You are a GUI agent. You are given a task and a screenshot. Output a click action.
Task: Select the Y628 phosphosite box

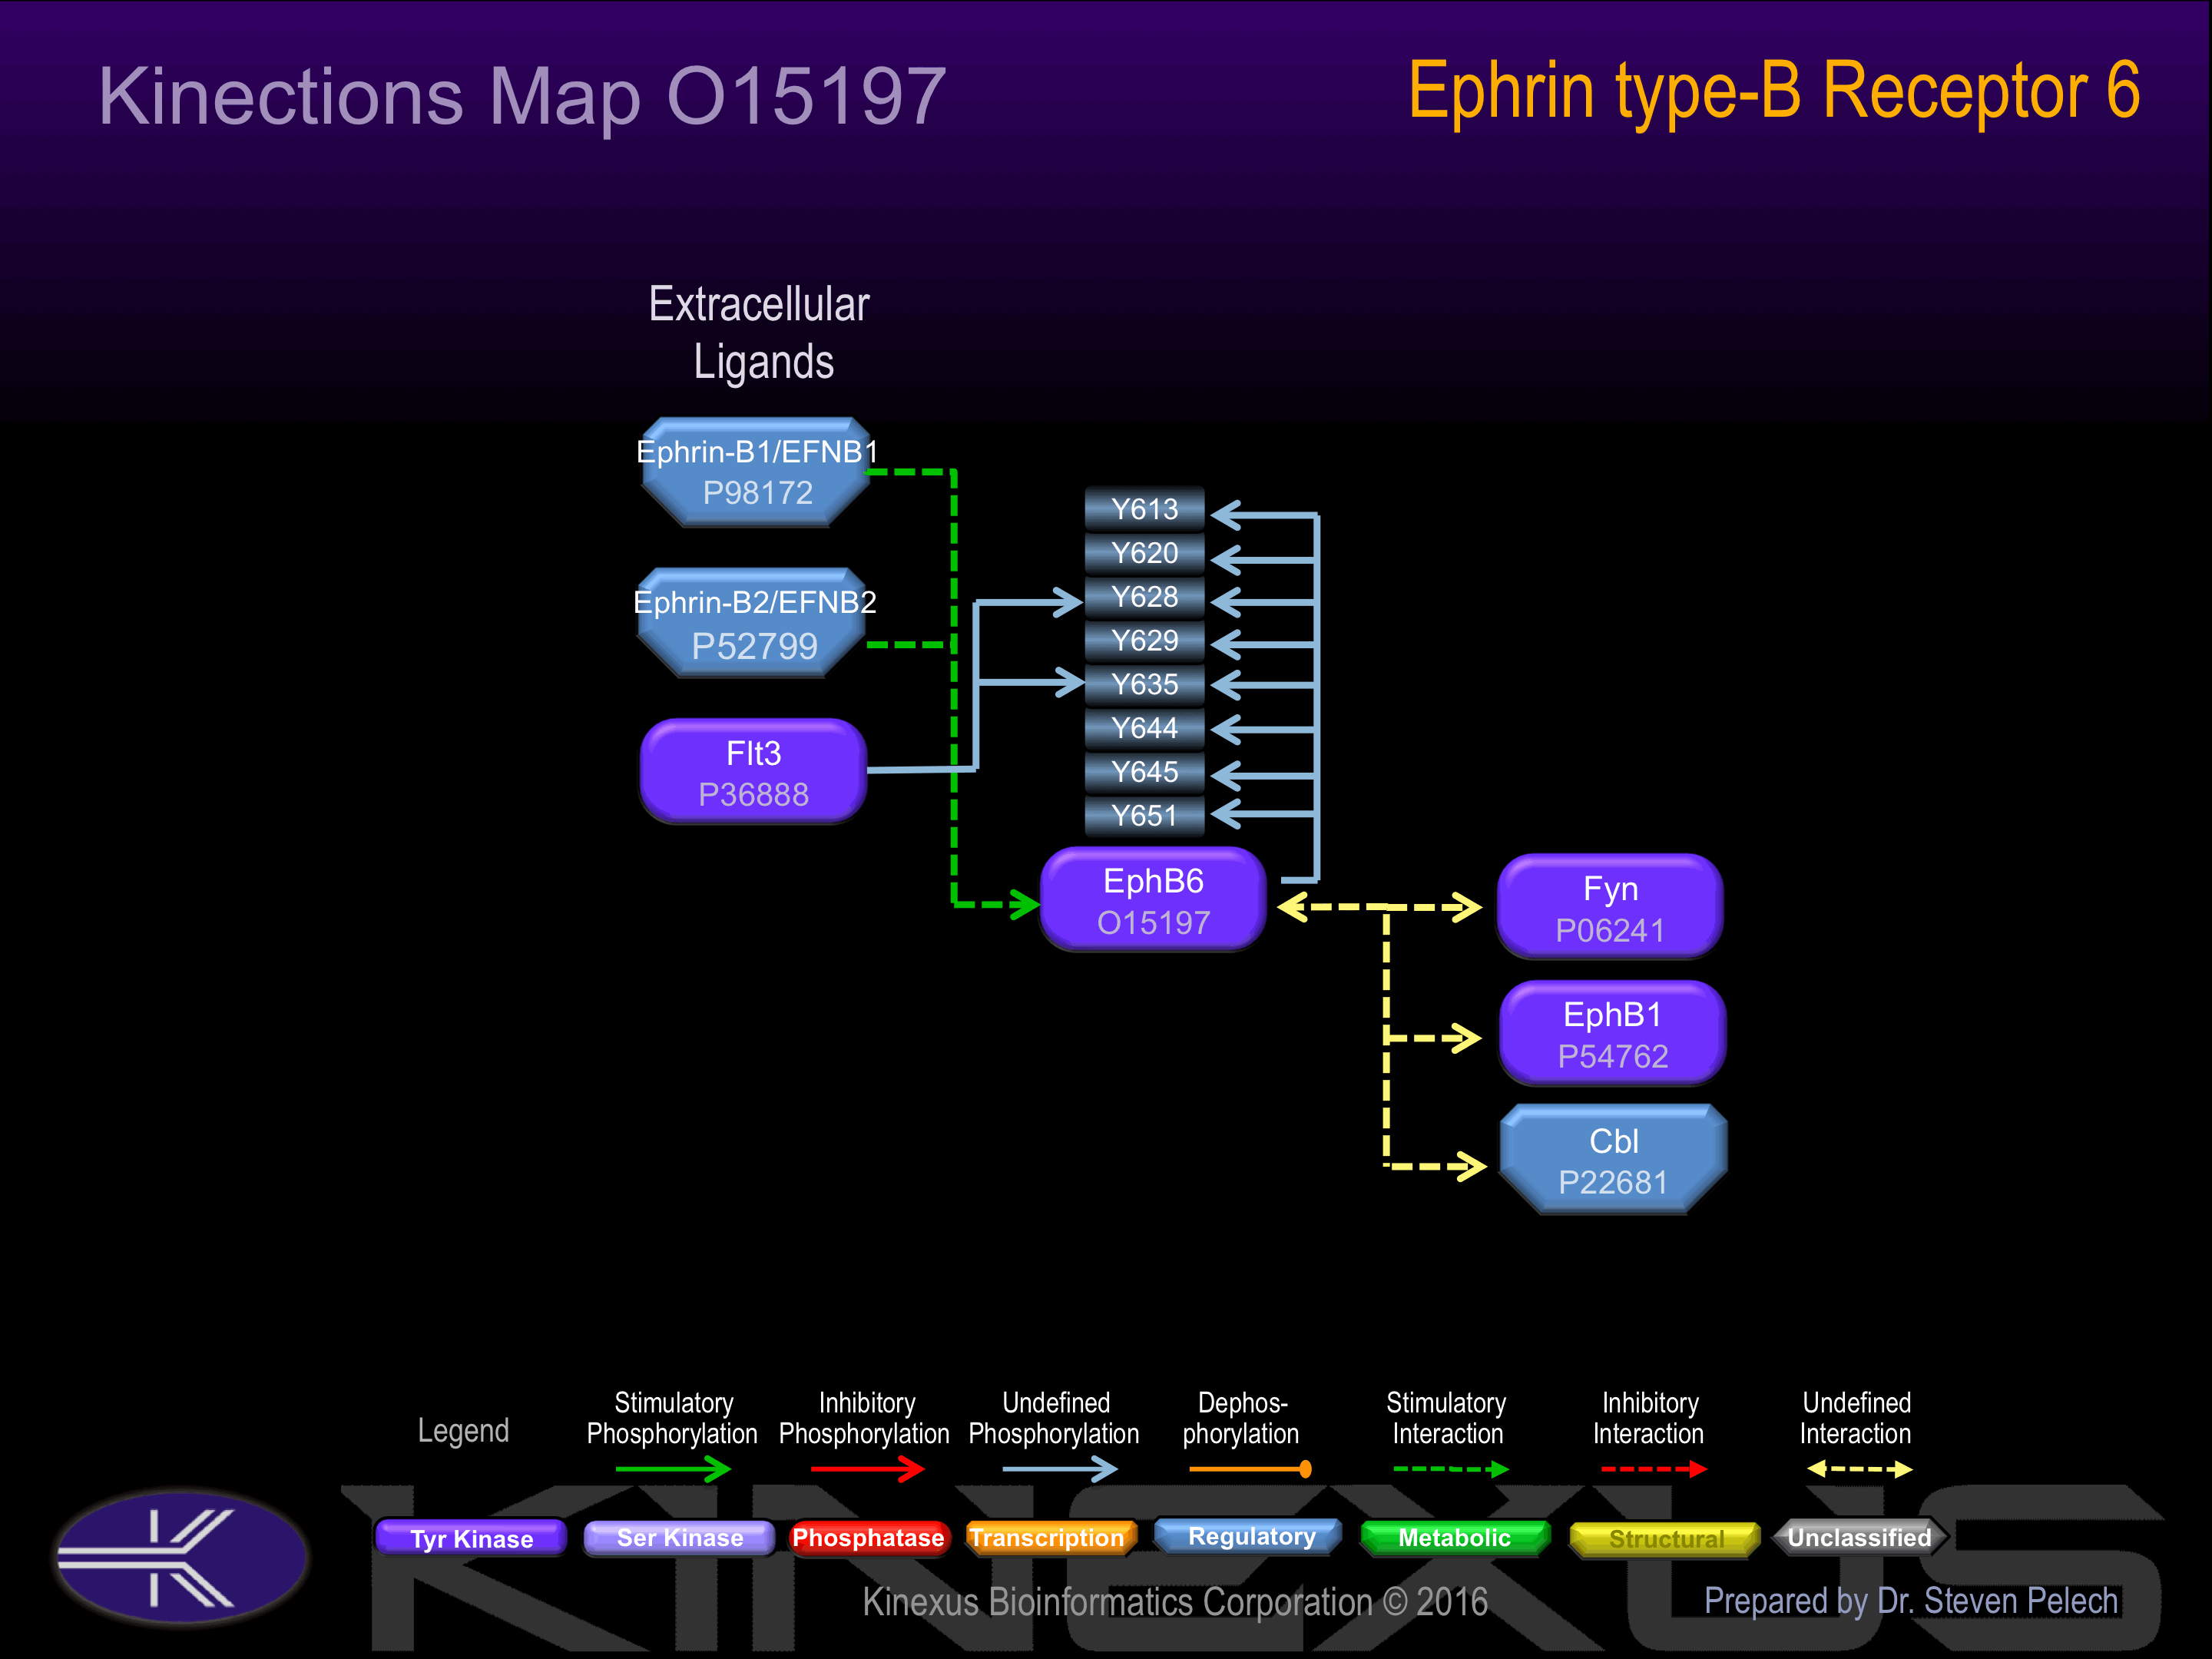1145,596
